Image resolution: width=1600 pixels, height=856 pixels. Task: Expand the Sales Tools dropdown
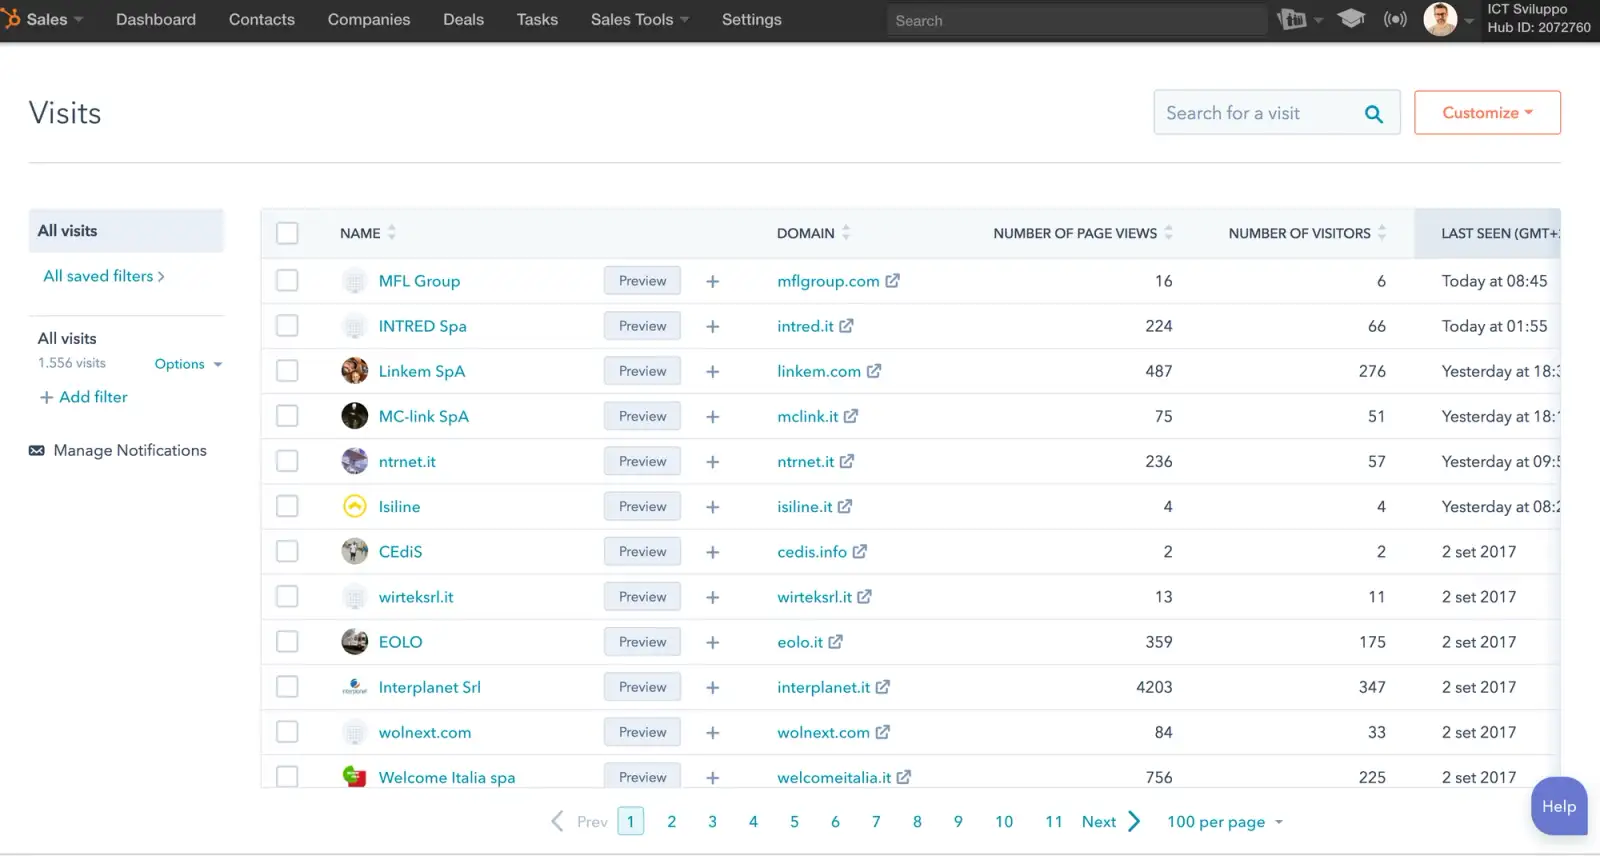(x=640, y=19)
